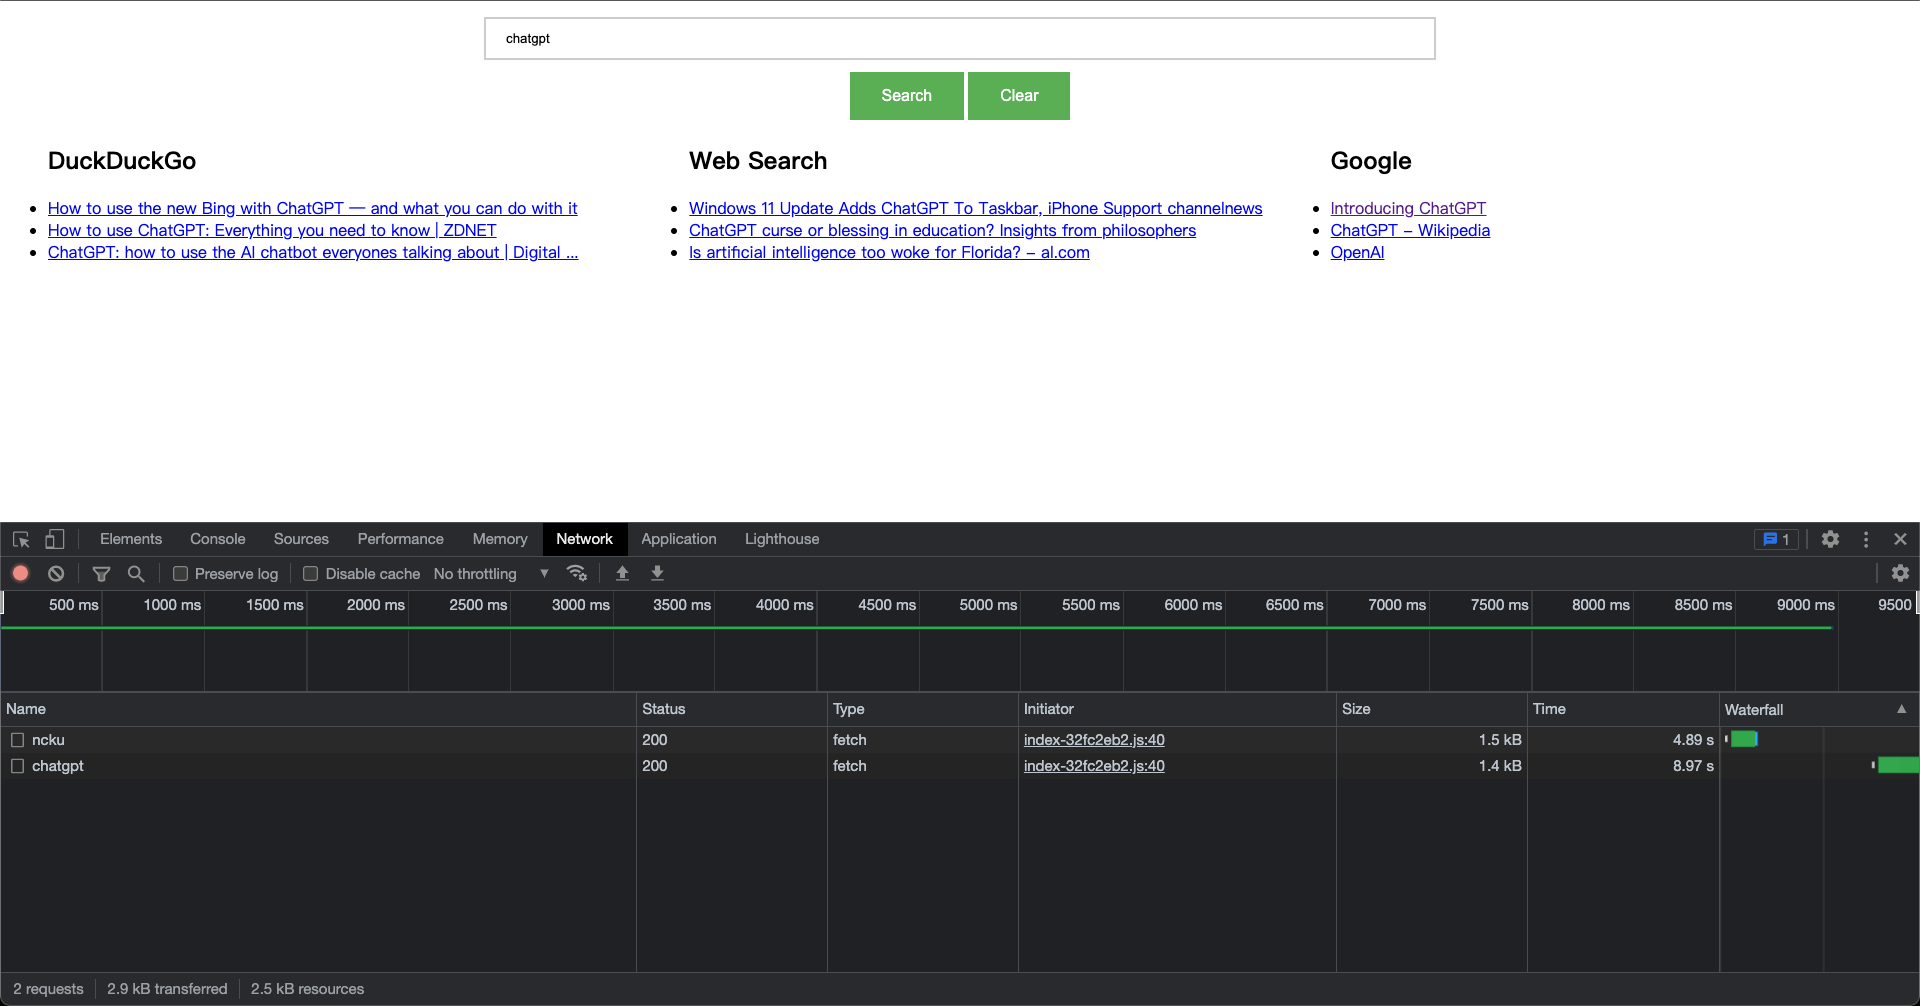Click the 8.97 s time cell
Image resolution: width=1920 pixels, height=1006 pixels.
click(1693, 766)
